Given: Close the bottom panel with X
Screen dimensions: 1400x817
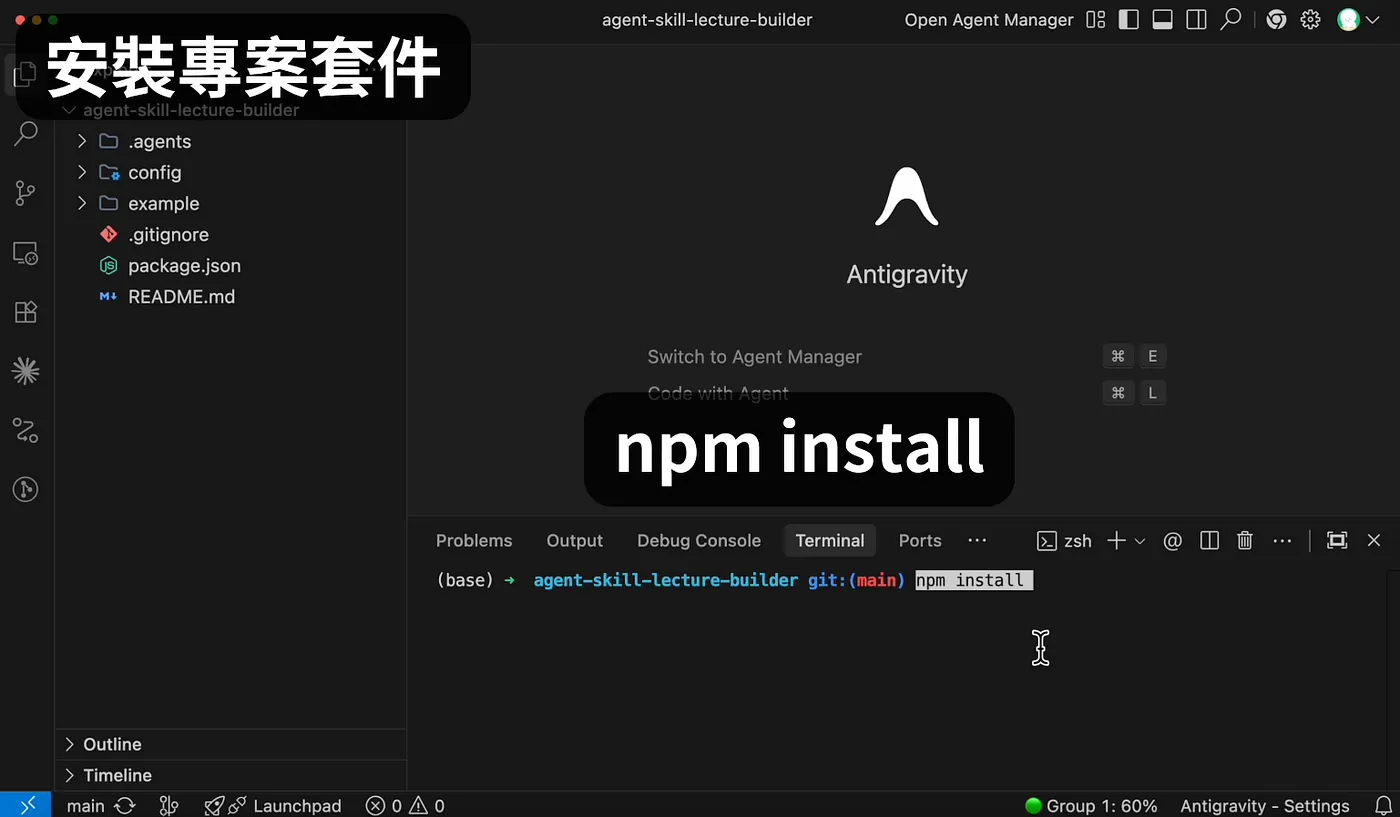Looking at the screenshot, I should (1374, 541).
